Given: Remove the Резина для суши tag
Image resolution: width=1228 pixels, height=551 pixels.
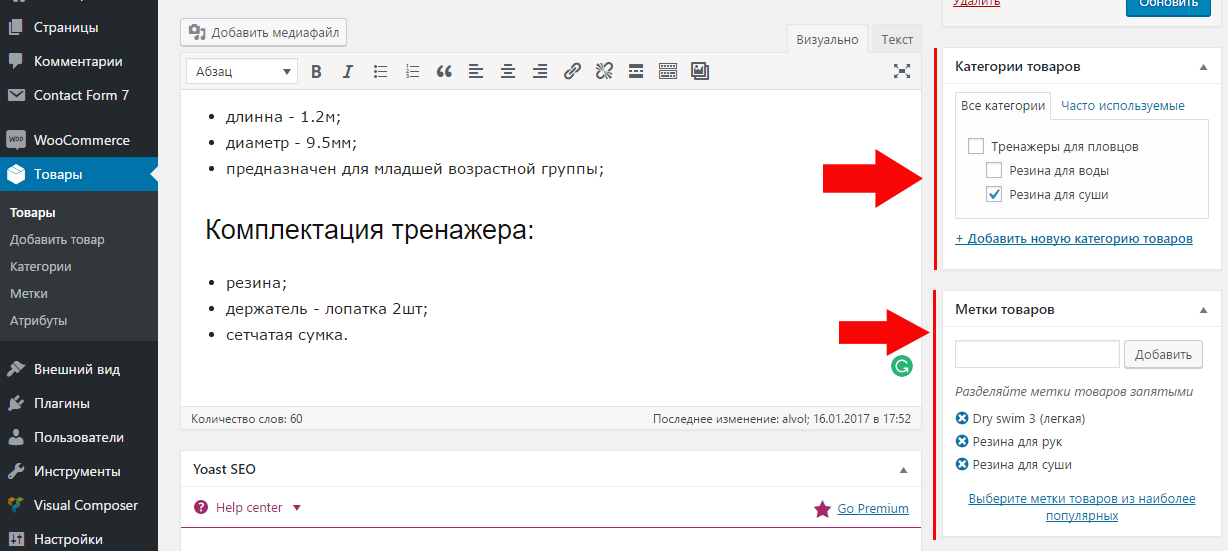Looking at the screenshot, I should pyautogui.click(x=962, y=464).
